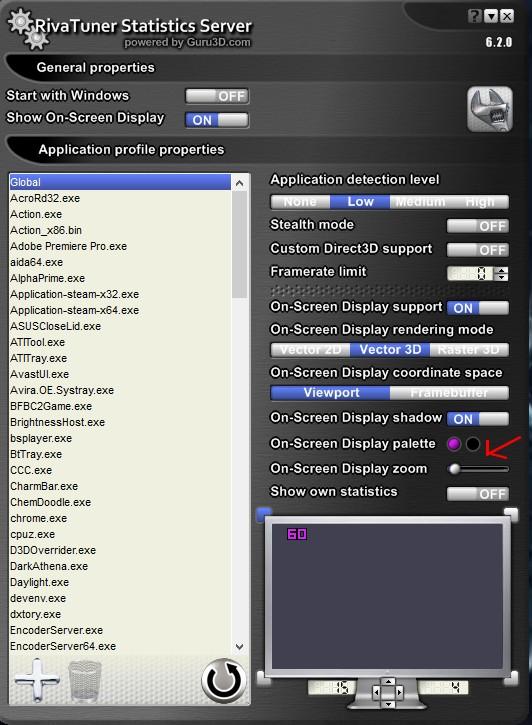Viewport: 532px width, 725px height.
Task: Select D3DOverrider.exe profile
Action: tap(120, 550)
